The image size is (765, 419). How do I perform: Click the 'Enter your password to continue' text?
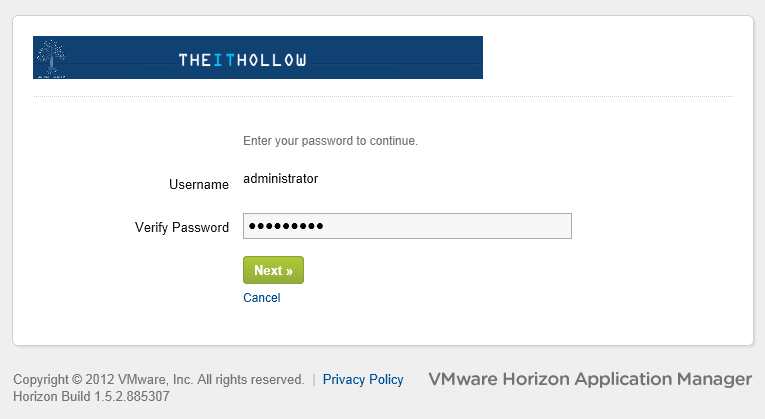pos(330,141)
